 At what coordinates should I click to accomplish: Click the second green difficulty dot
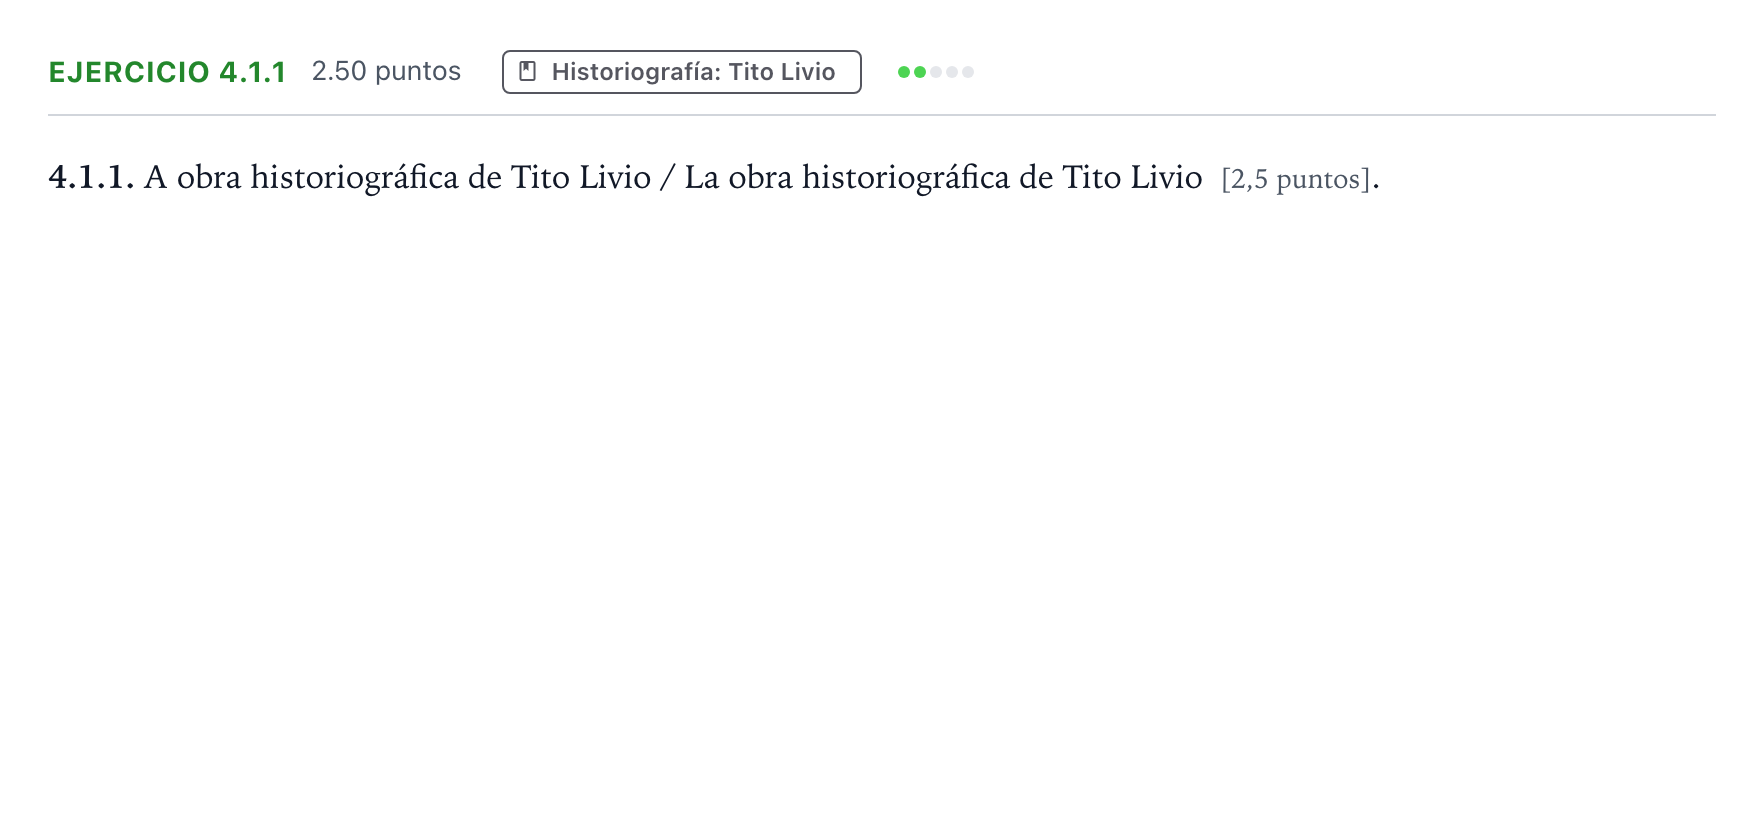920,72
